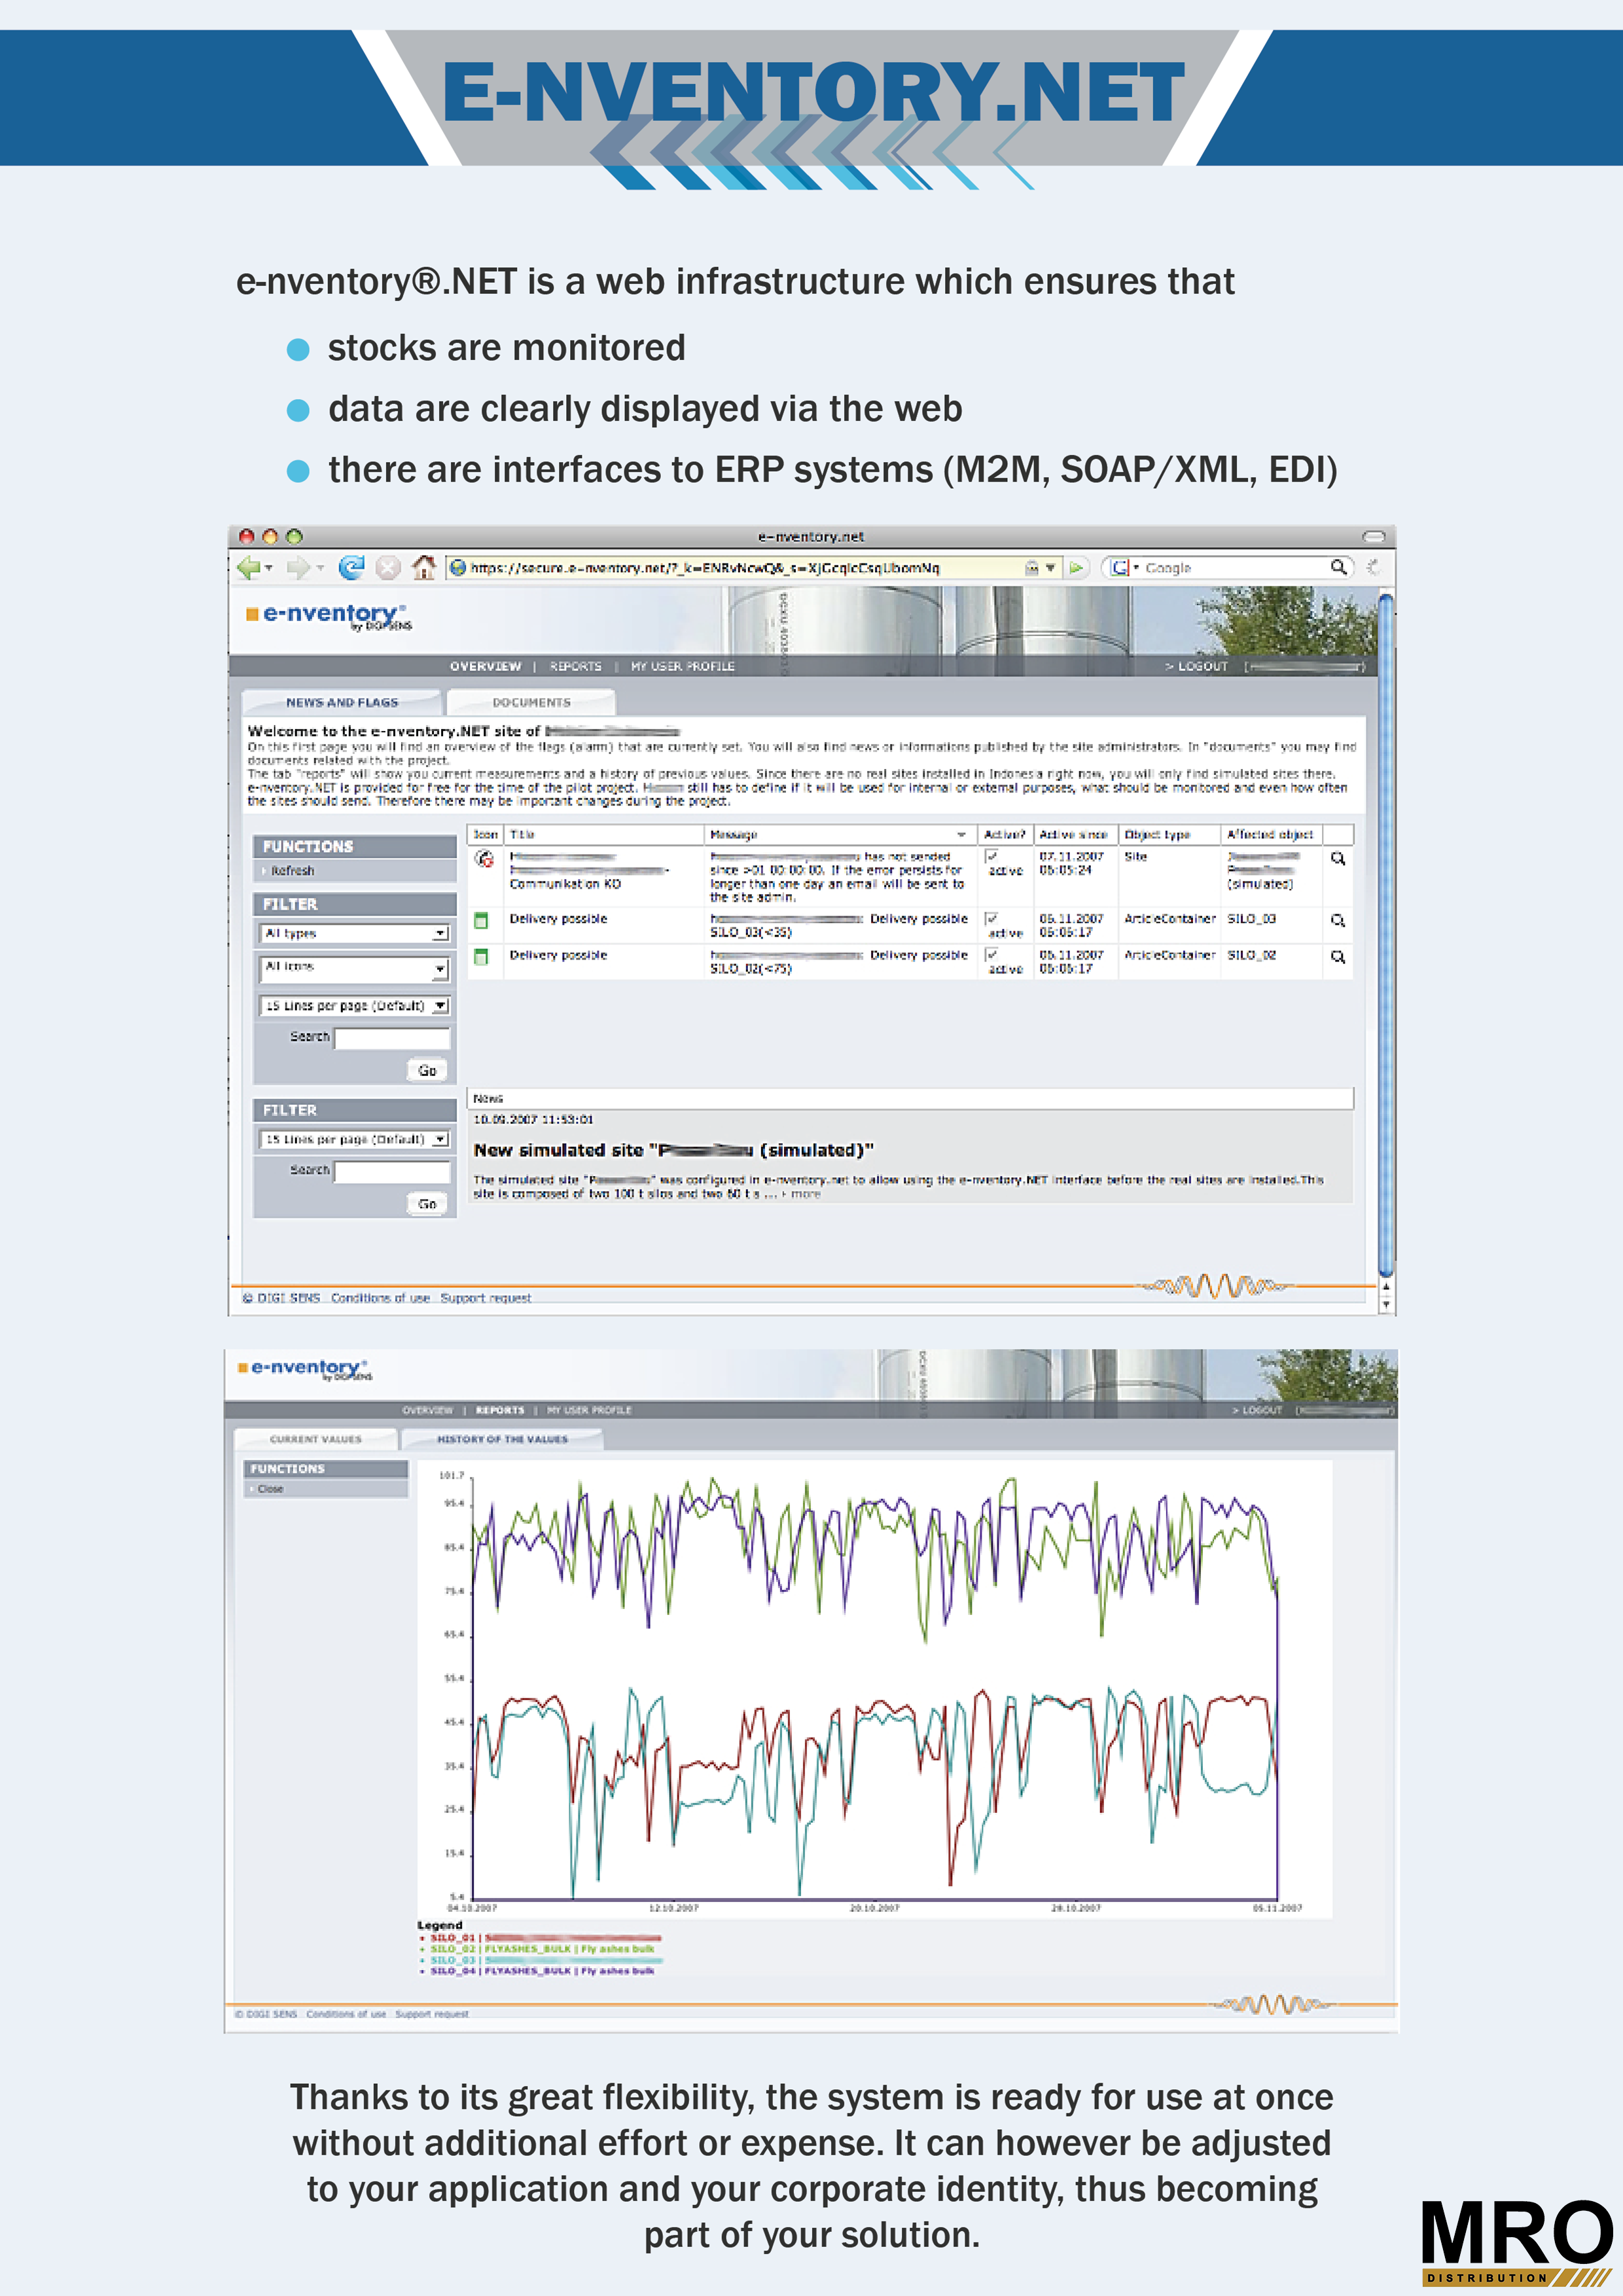
Task: Open the back history dropdown arrow
Action: pos(268,568)
